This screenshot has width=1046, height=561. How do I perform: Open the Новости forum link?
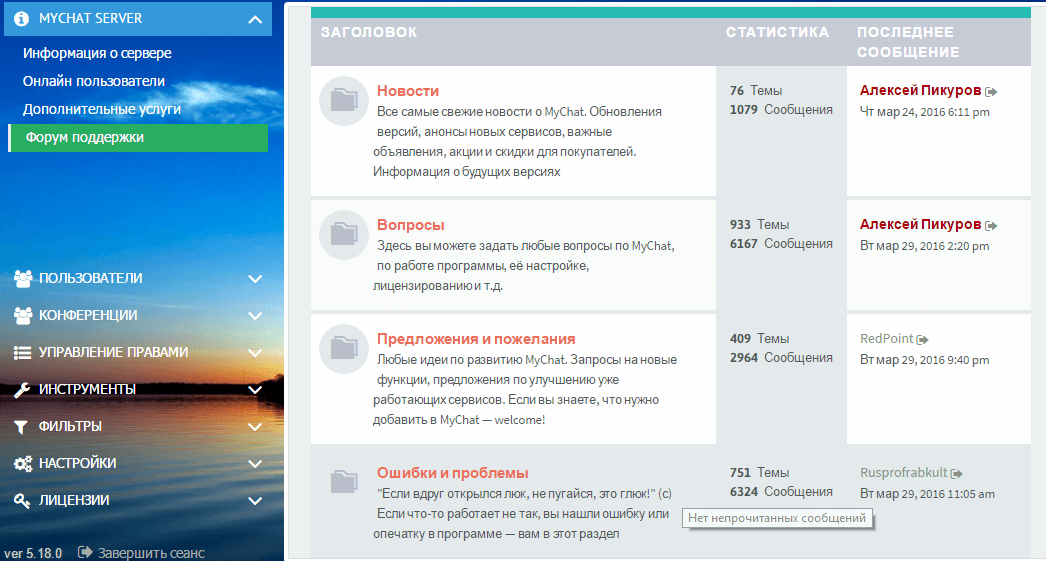pyautogui.click(x=408, y=91)
